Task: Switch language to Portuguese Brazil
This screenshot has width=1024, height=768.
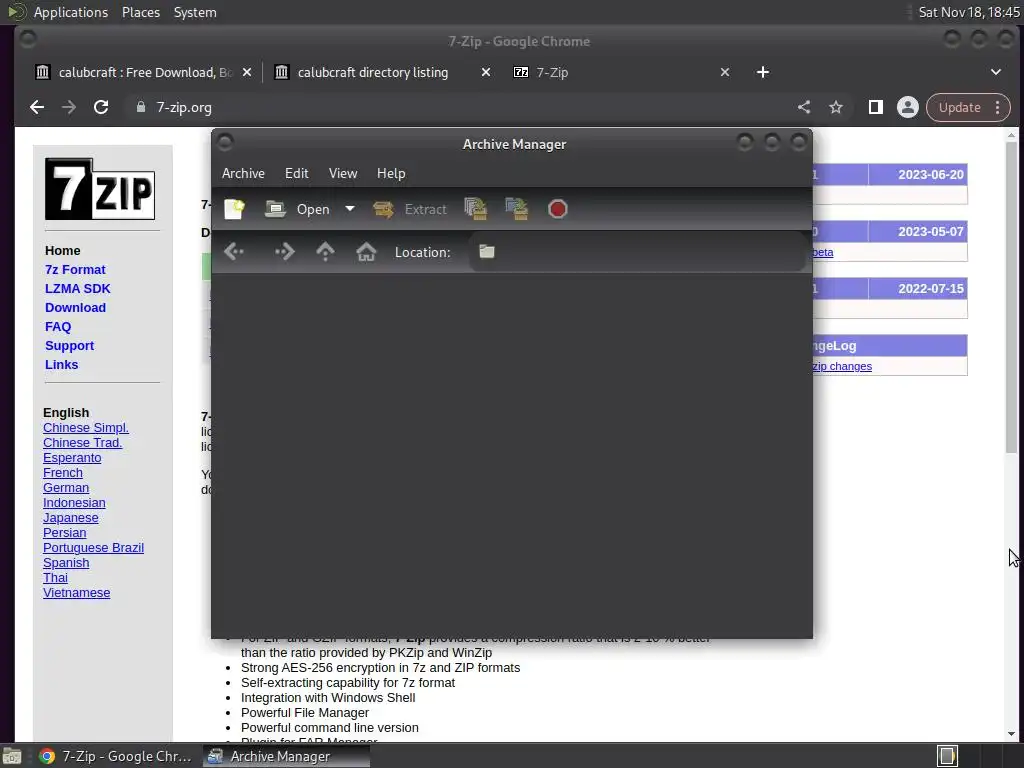Action: coord(93,548)
